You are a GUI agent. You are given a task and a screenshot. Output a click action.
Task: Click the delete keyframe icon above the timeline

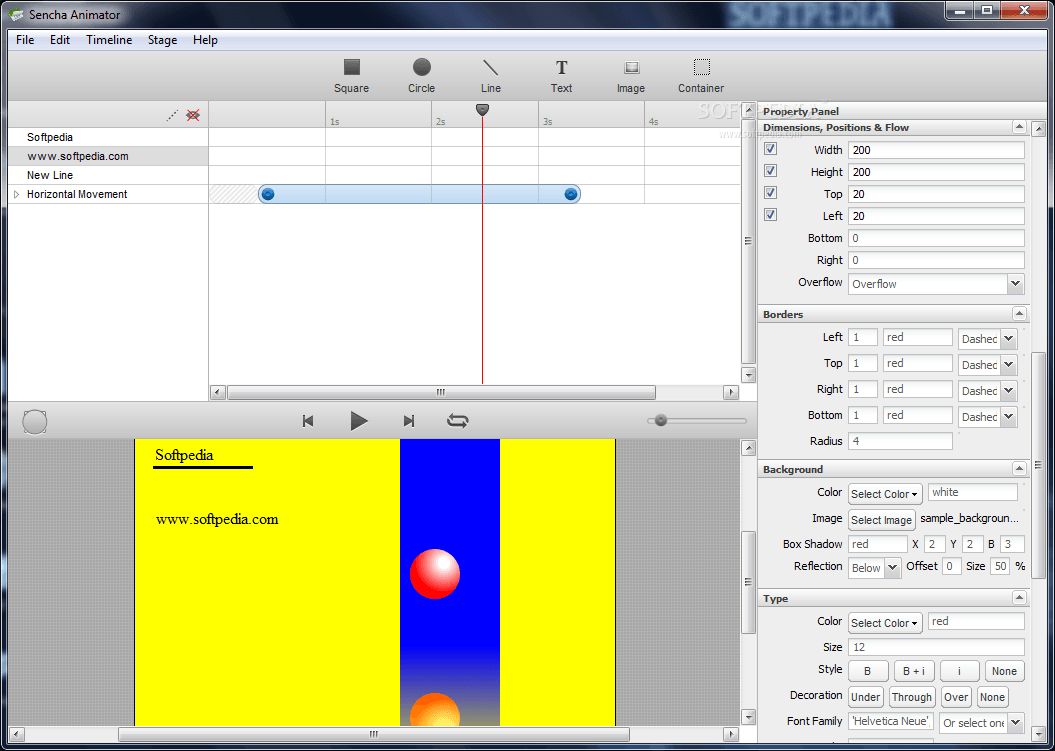(x=191, y=115)
